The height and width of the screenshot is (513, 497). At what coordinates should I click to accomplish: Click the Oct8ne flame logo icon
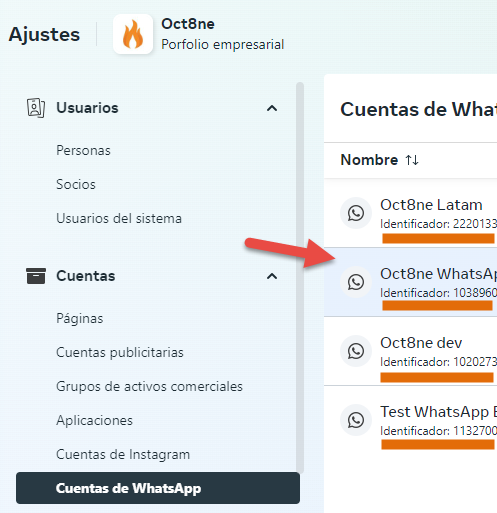(133, 34)
